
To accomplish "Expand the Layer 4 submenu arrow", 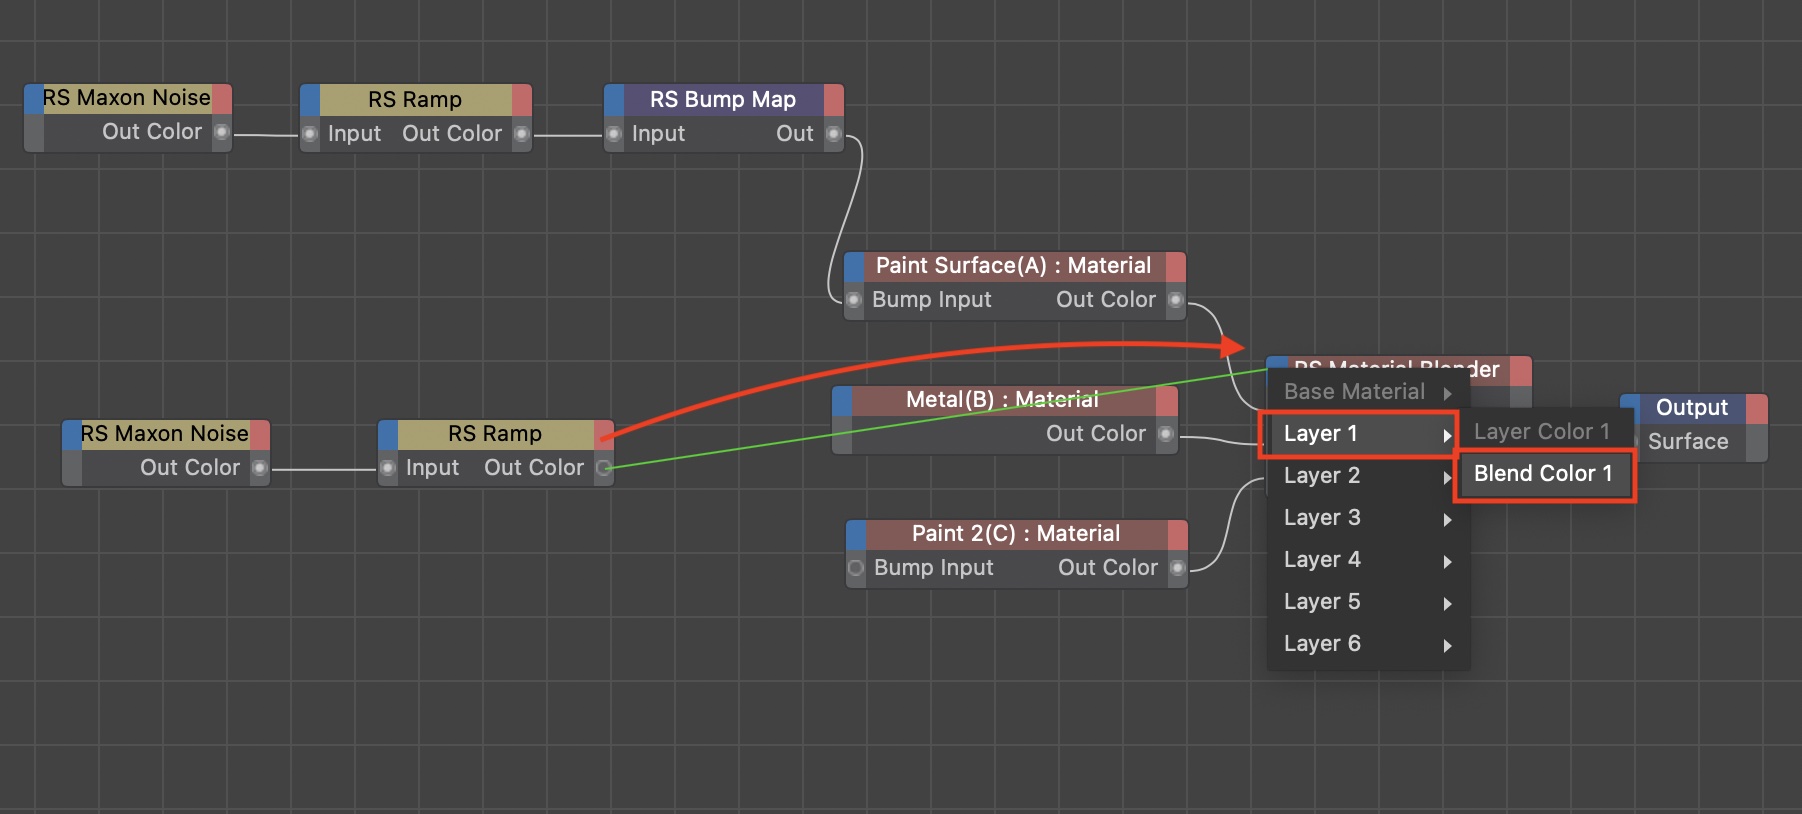I will tap(1447, 561).
